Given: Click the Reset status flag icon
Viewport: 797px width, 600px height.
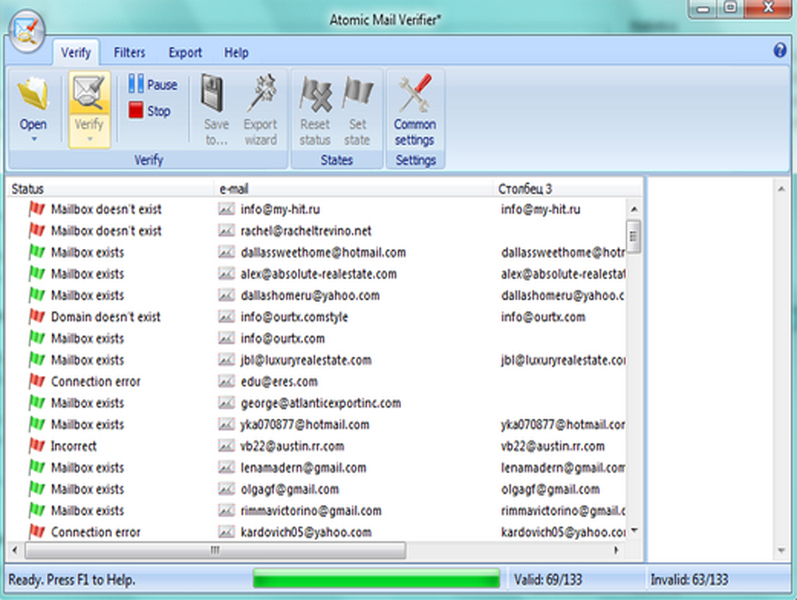Looking at the screenshot, I should coord(315,95).
